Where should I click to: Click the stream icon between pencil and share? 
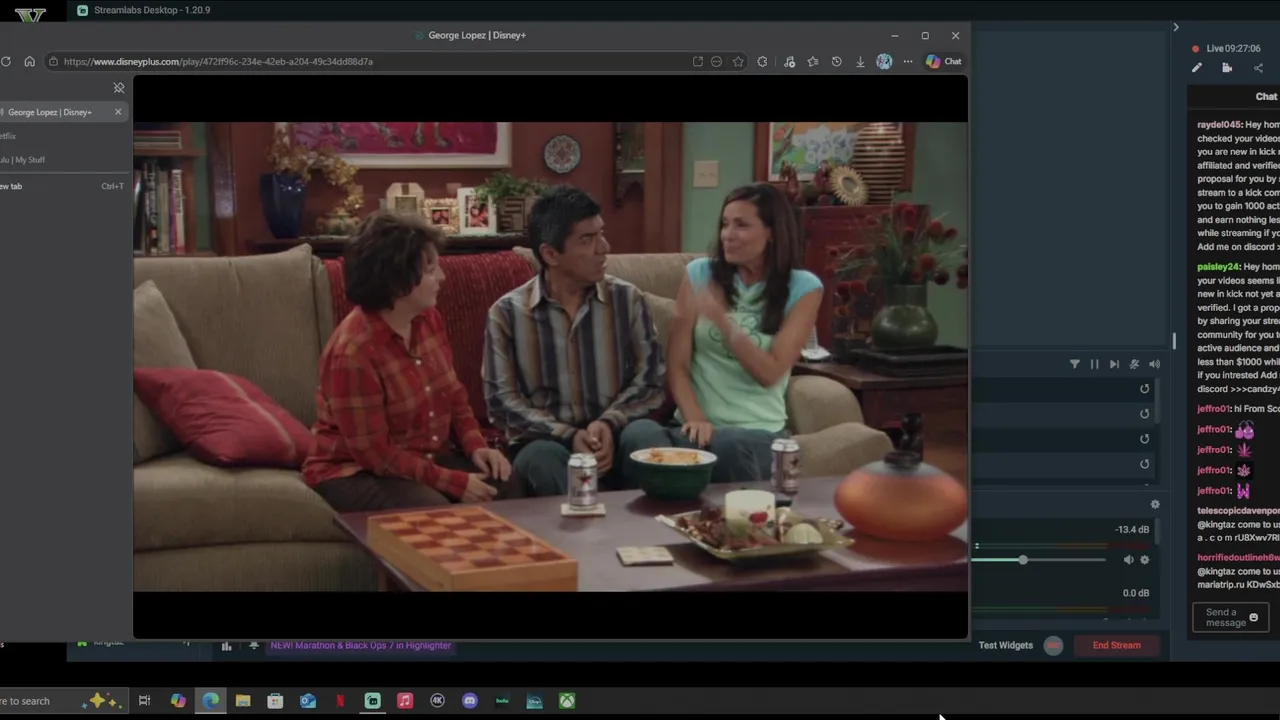pos(1227,68)
